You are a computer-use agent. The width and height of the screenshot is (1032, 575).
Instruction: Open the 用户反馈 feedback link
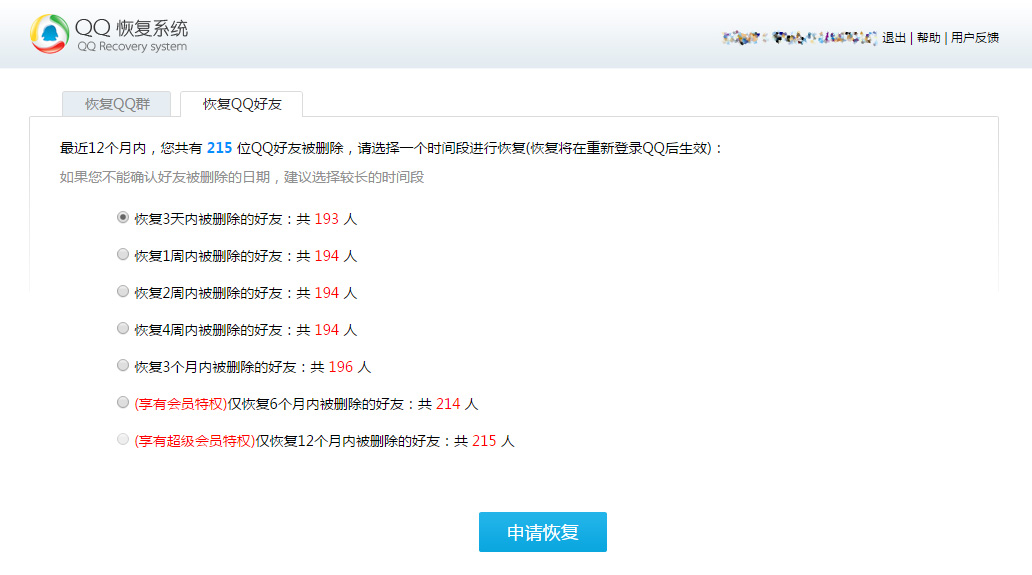pyautogui.click(x=975, y=38)
